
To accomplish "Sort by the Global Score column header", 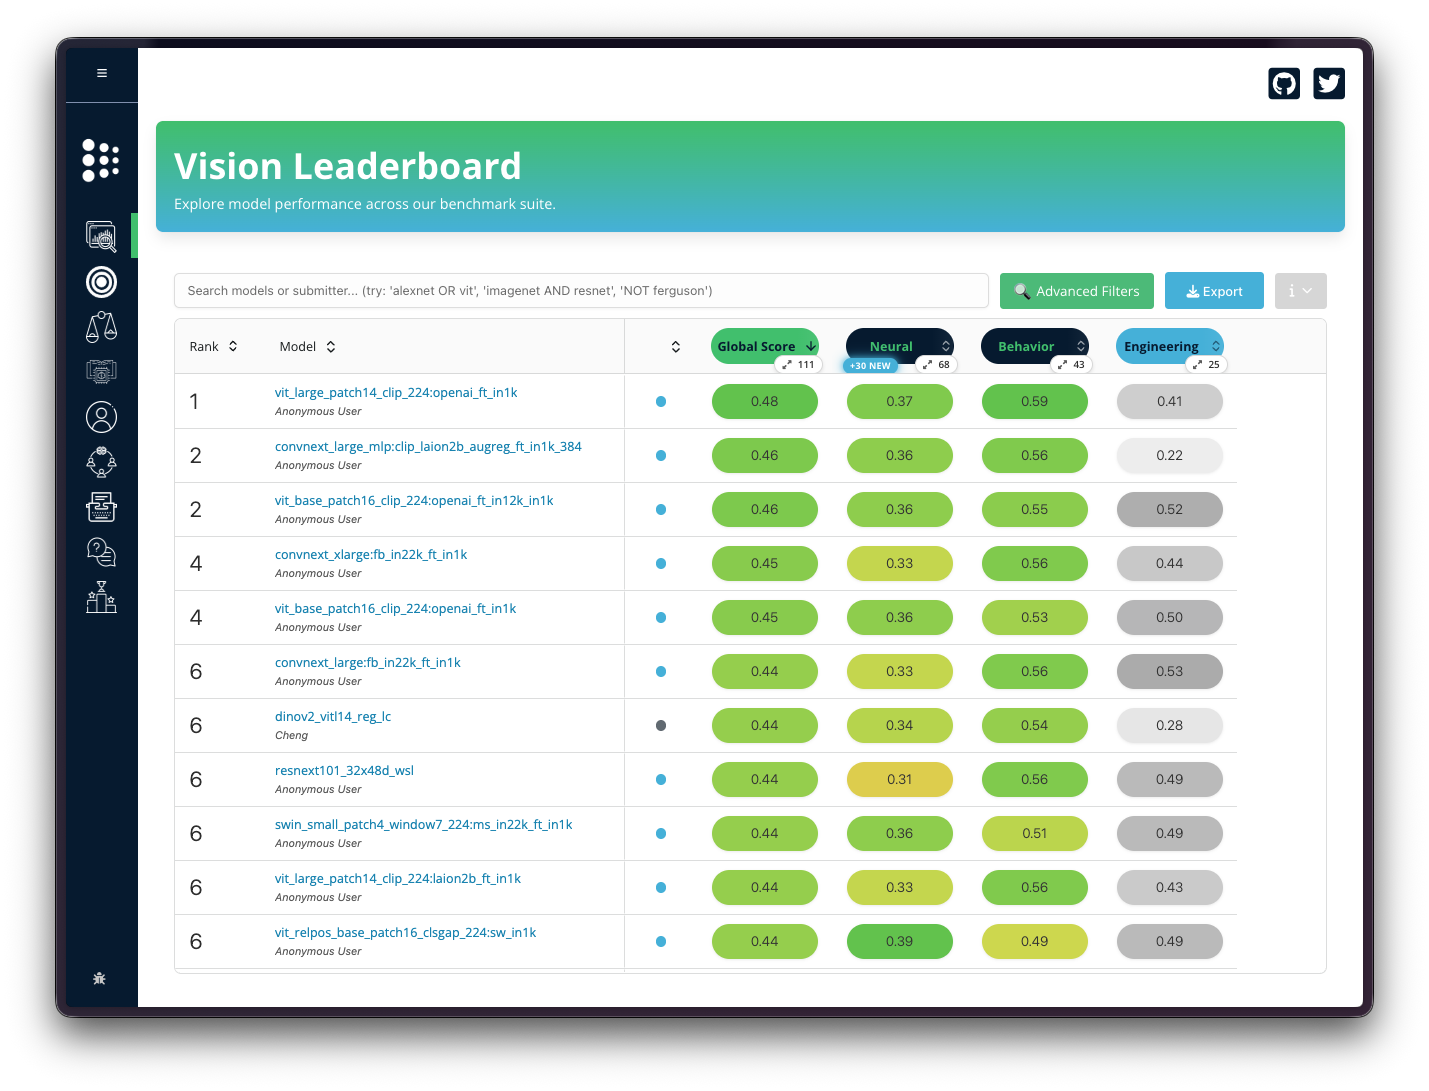I will (765, 345).
